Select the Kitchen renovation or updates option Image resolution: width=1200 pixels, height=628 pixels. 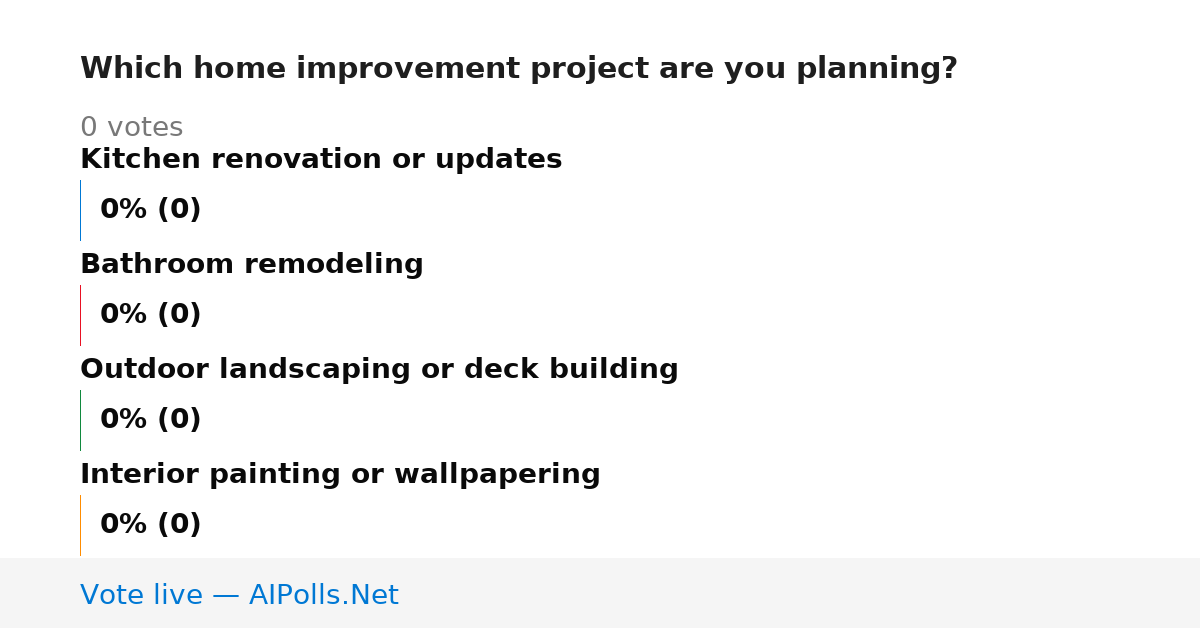point(321,159)
